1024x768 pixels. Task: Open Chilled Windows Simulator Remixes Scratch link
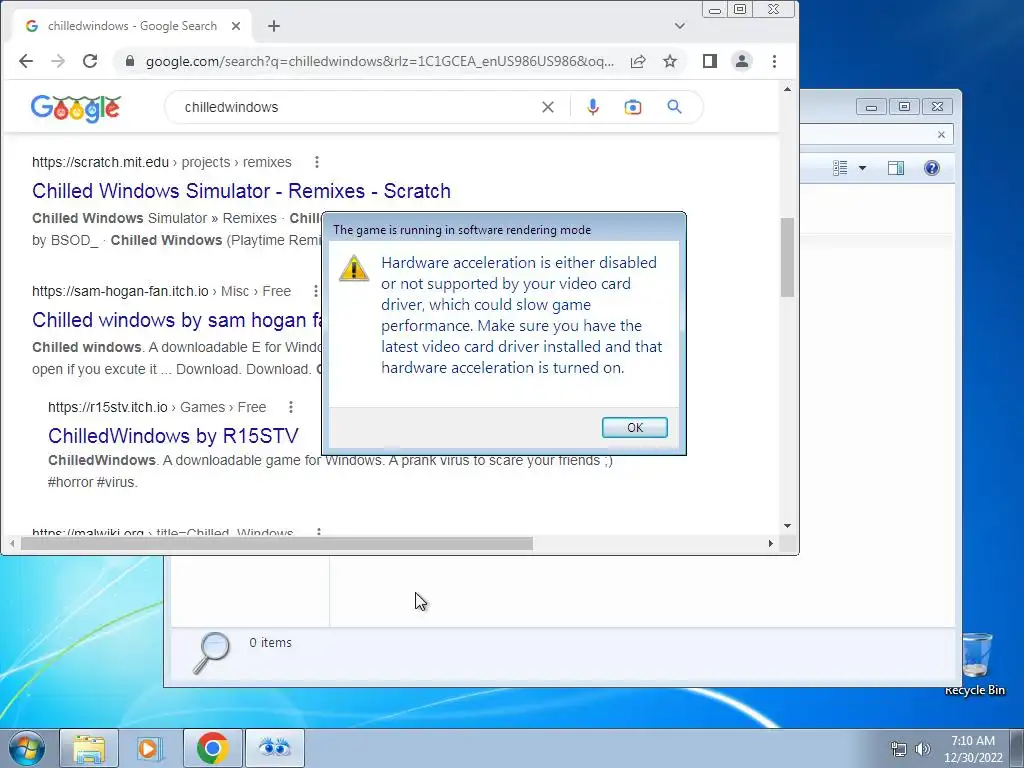(x=241, y=191)
